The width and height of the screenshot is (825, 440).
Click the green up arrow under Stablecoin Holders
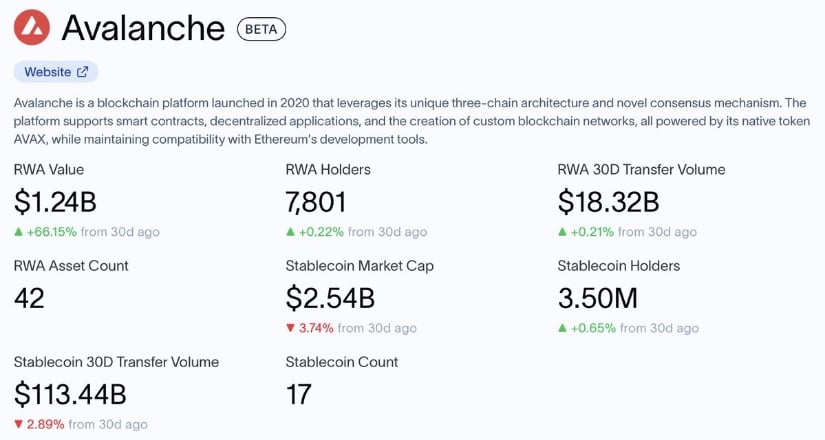pos(563,328)
